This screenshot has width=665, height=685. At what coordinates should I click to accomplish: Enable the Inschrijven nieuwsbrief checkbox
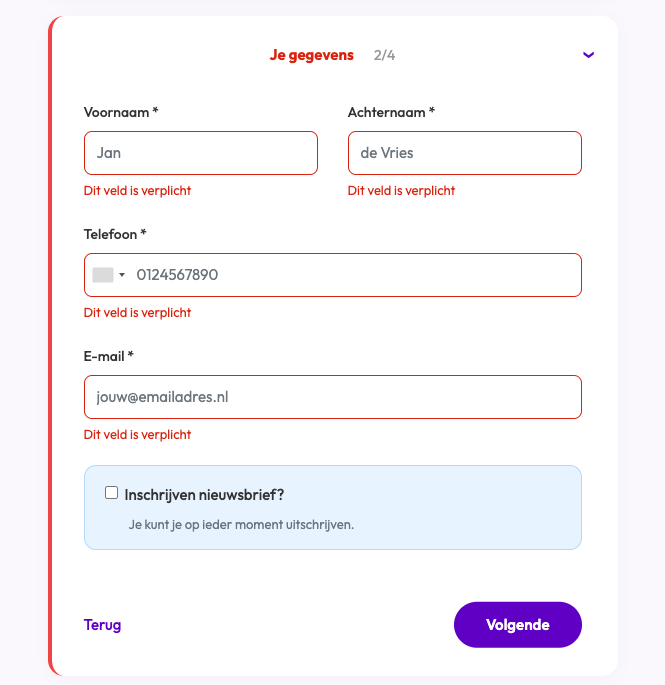point(112,493)
